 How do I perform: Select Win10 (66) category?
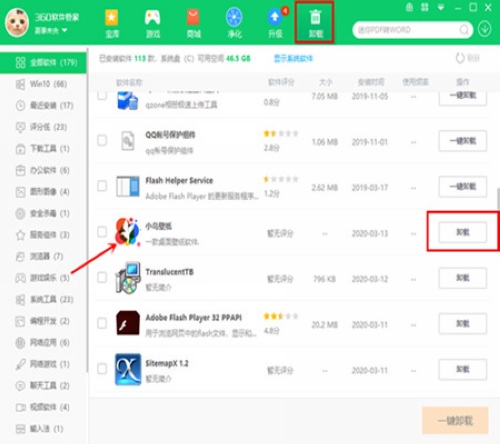[43, 84]
